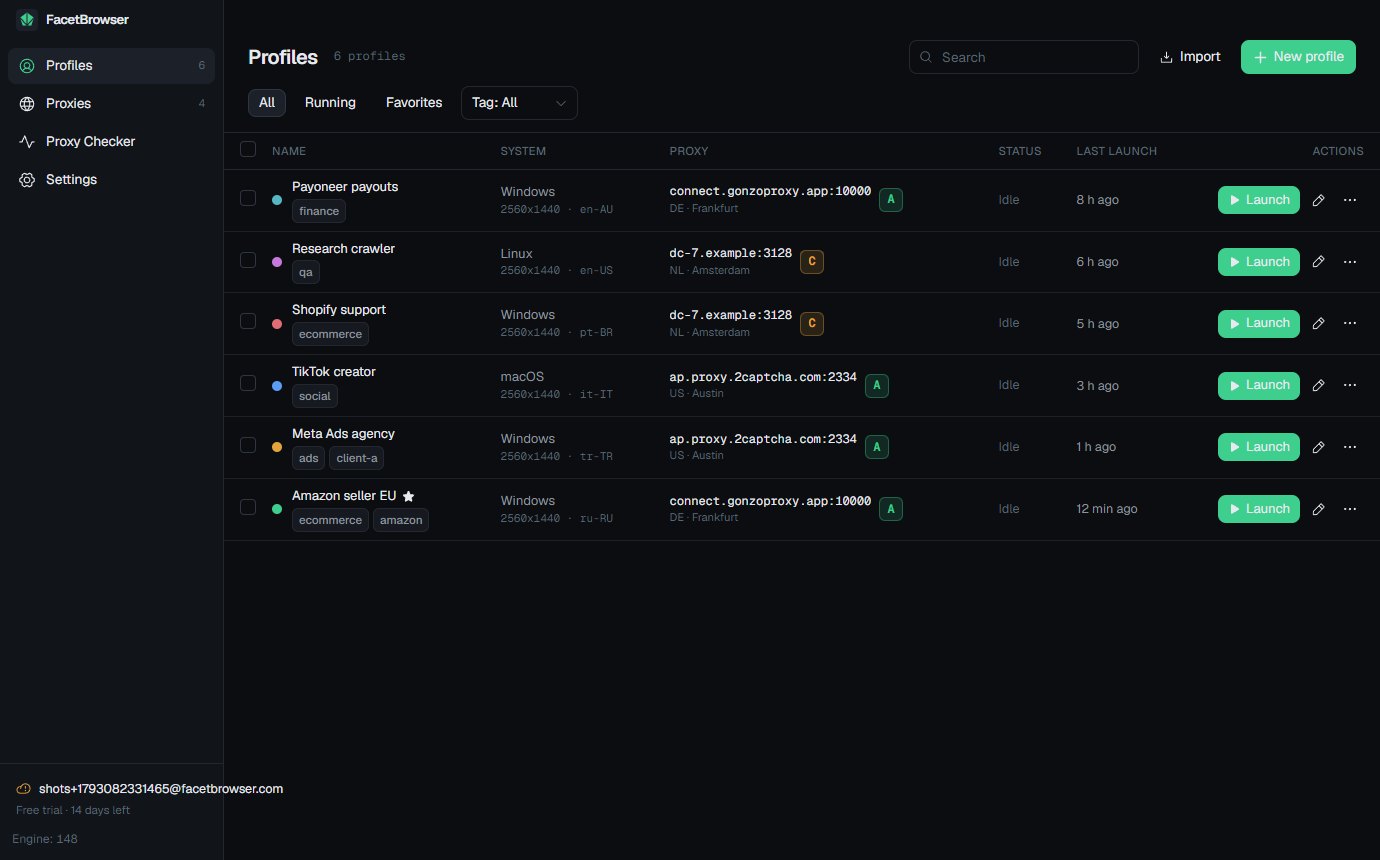
Task: Open Proxy Checker in the sidebar
Action: (111, 142)
